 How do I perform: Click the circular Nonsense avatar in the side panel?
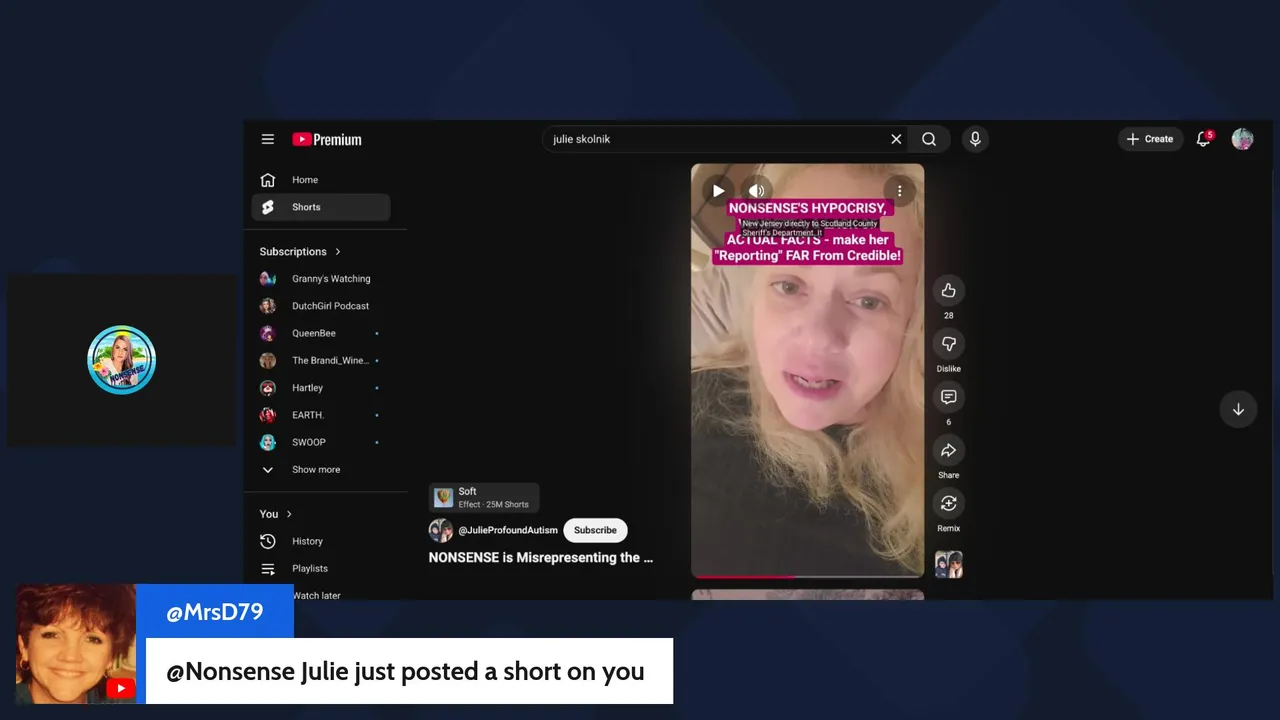121,360
